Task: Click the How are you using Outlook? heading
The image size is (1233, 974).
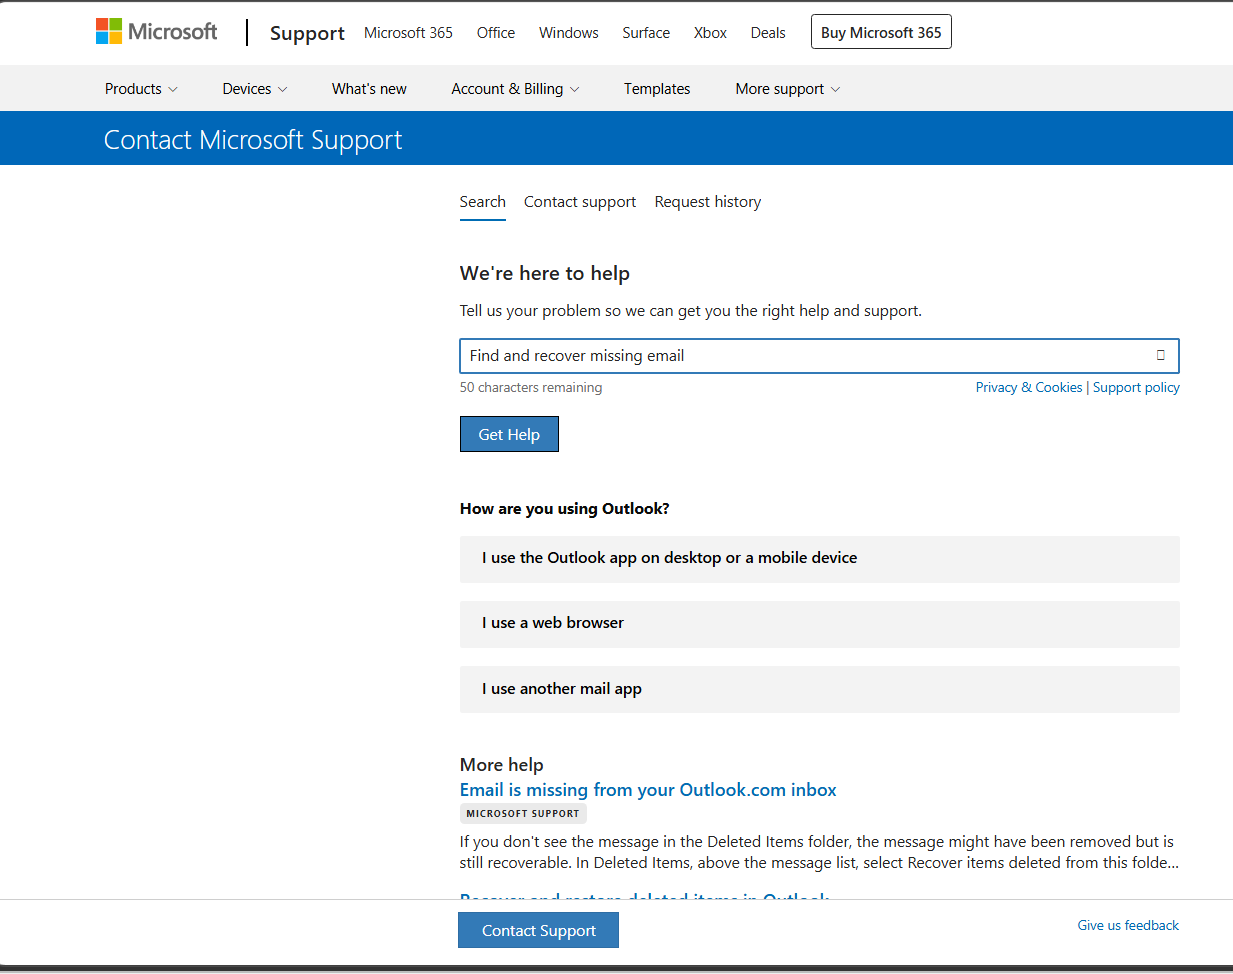Action: pos(565,509)
